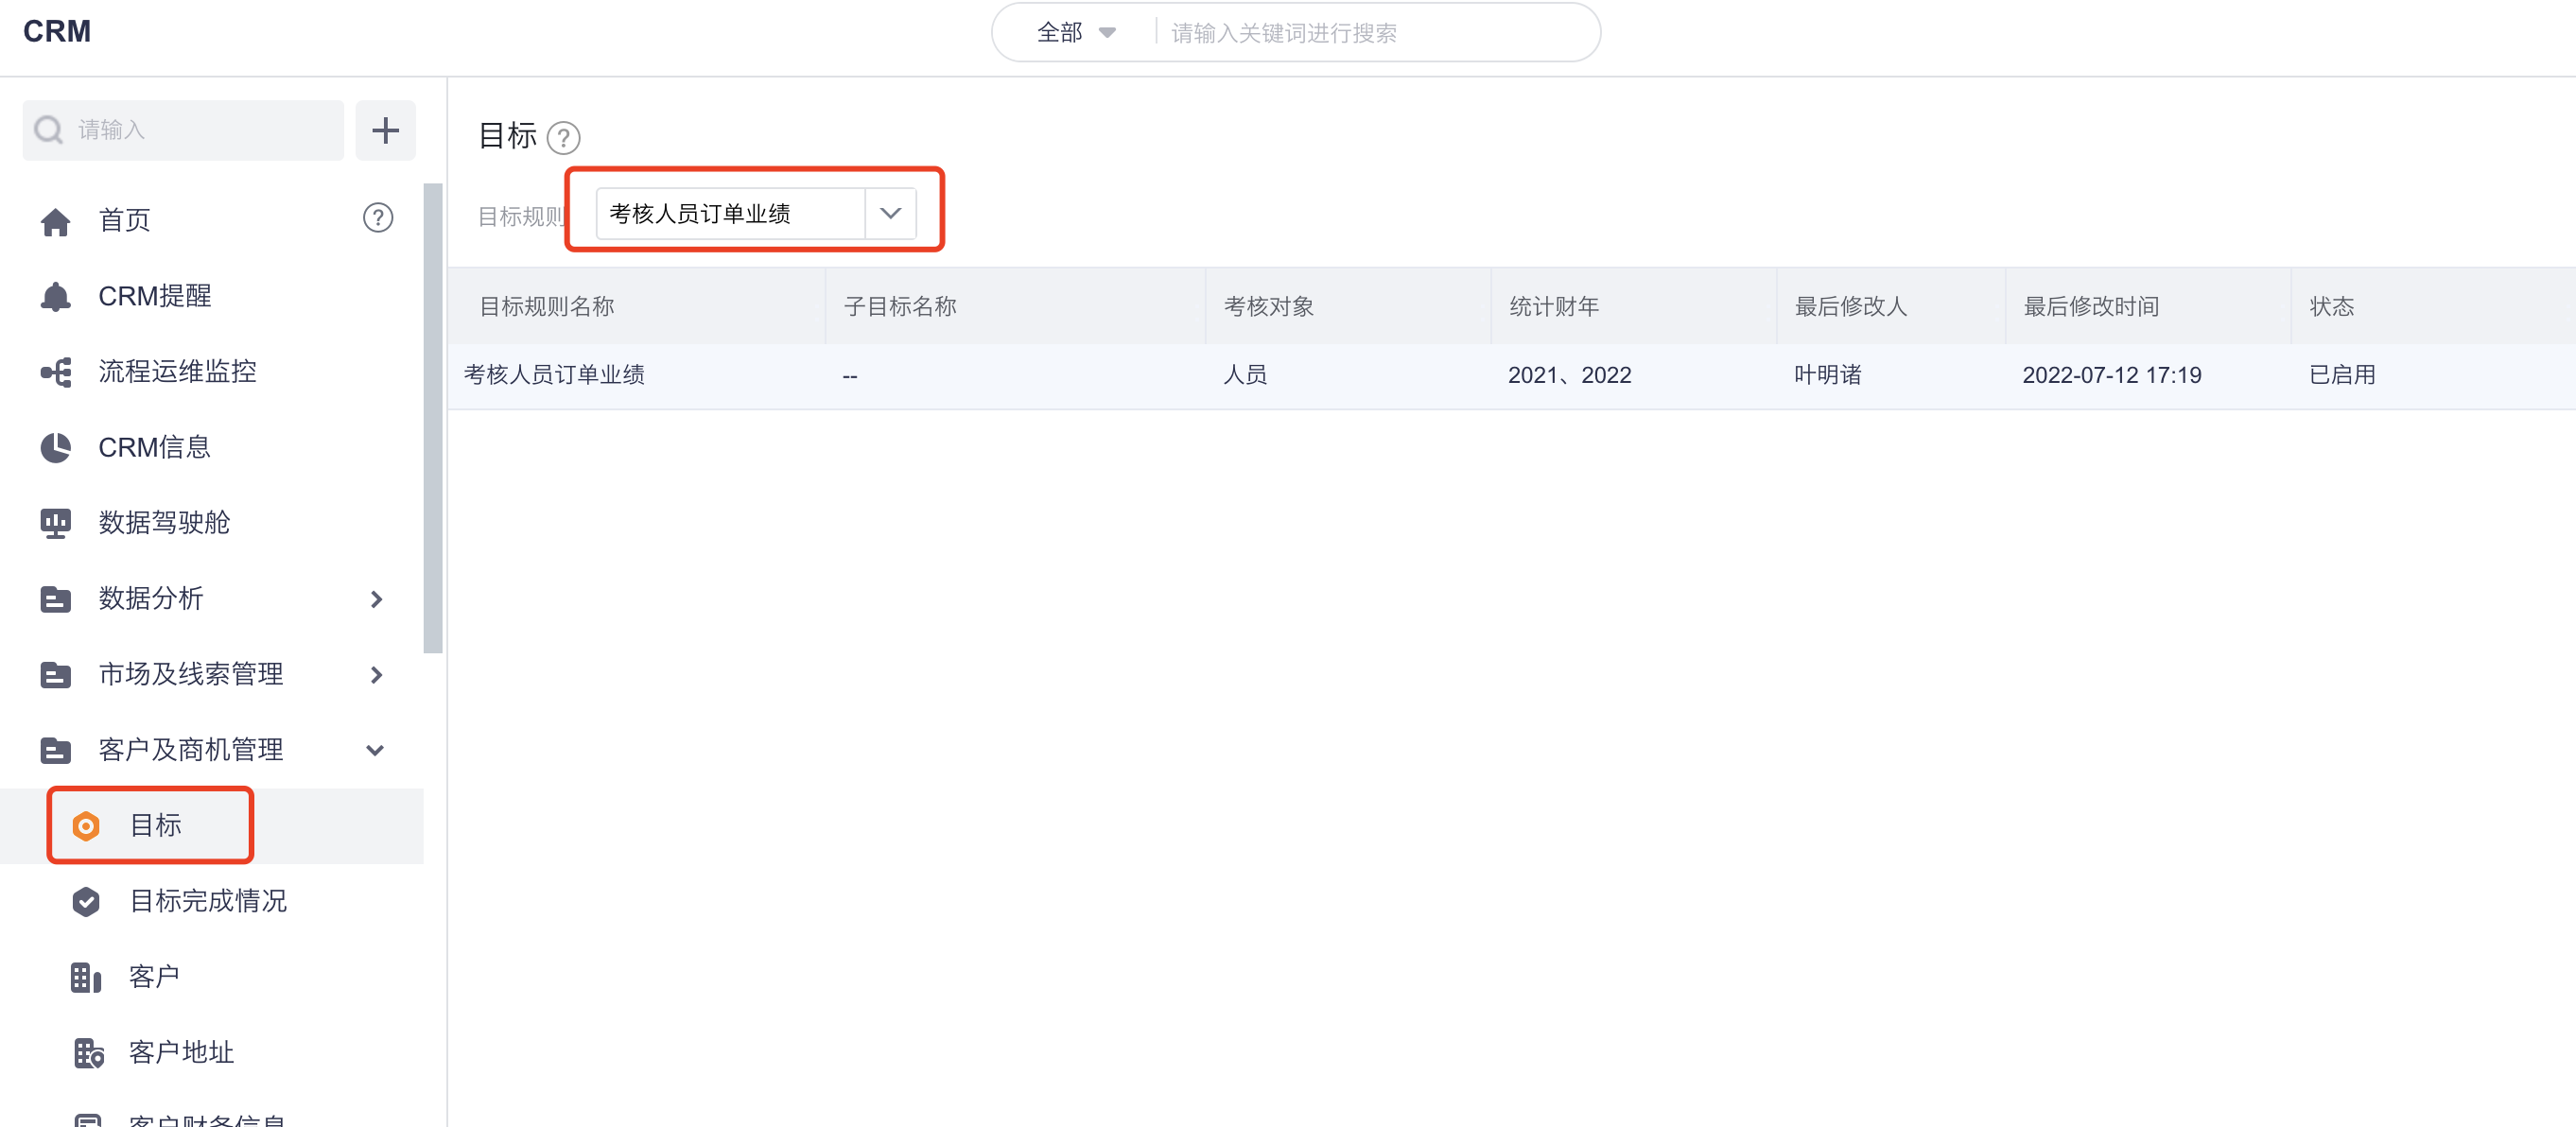
Task: Select 数据驾驶舱 menu item
Action: pos(165,523)
